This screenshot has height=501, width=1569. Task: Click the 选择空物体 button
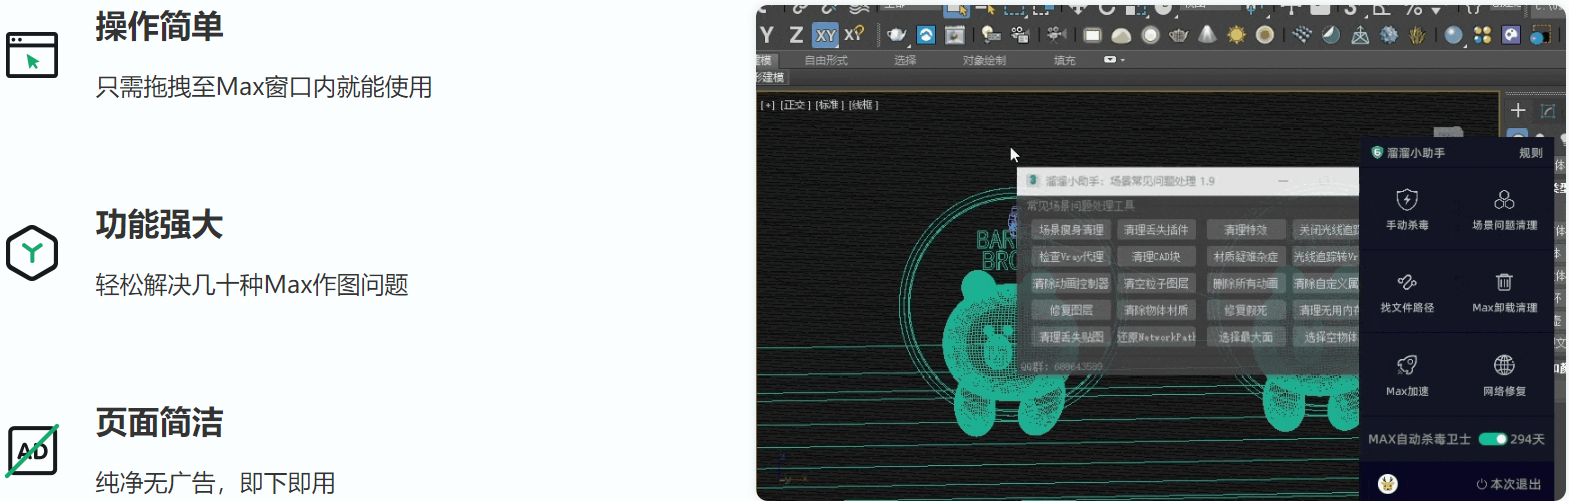(x=1327, y=337)
